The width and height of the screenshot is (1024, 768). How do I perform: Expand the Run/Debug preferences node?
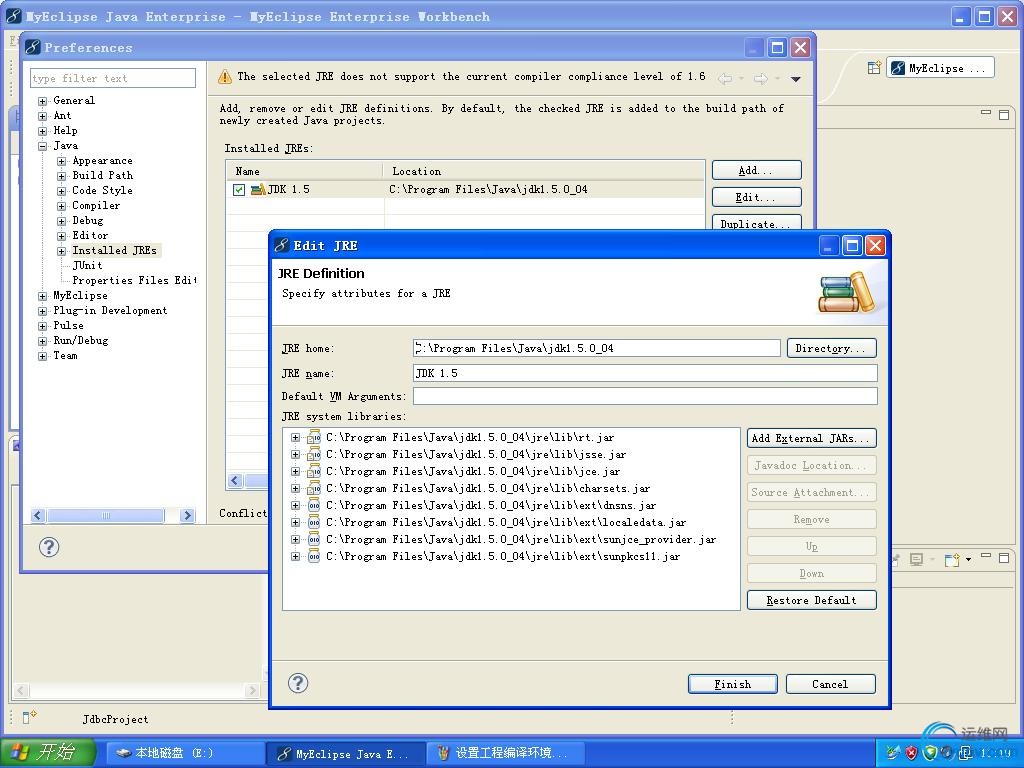click(x=42, y=341)
